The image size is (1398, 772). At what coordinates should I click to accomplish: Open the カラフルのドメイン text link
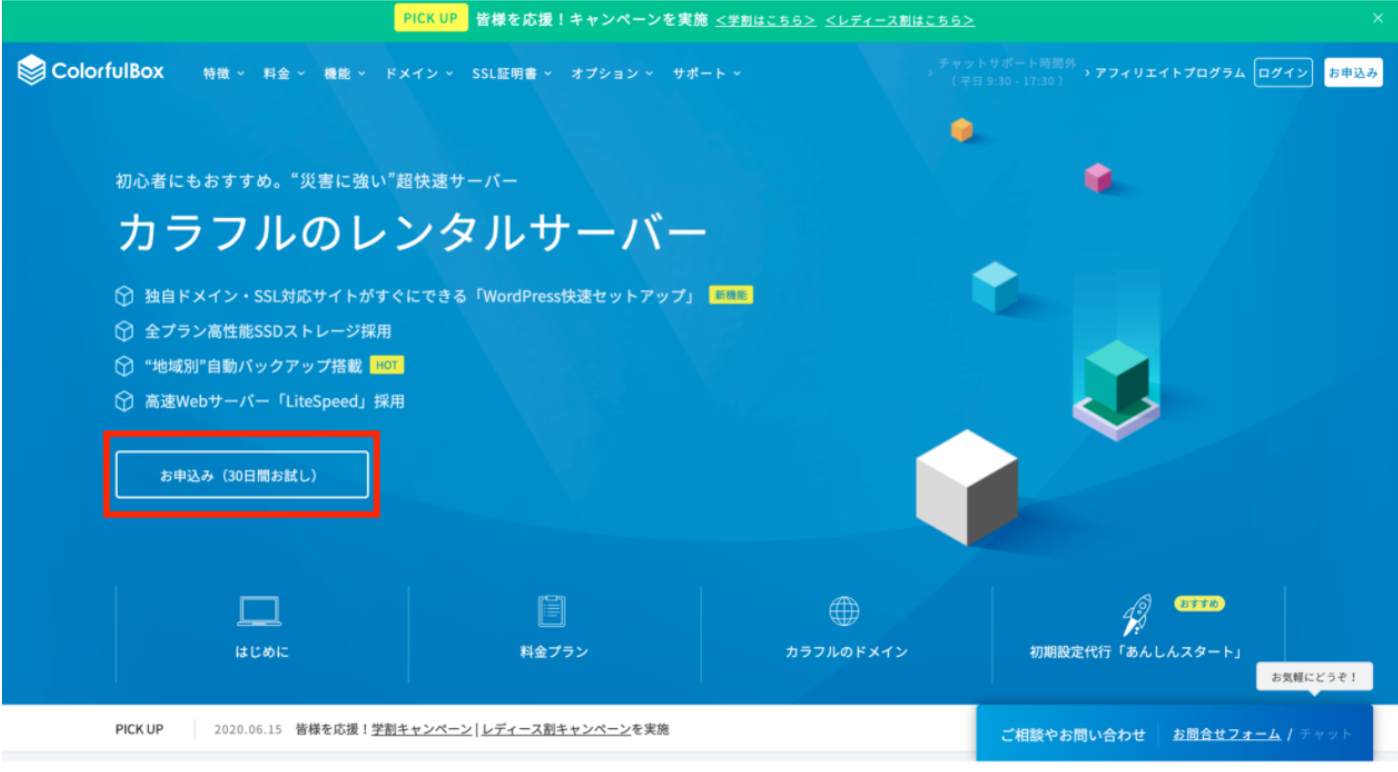coord(846,652)
